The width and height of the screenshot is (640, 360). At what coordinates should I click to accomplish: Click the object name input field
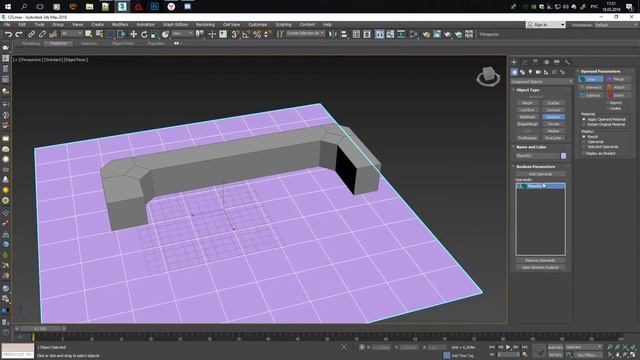(x=537, y=156)
